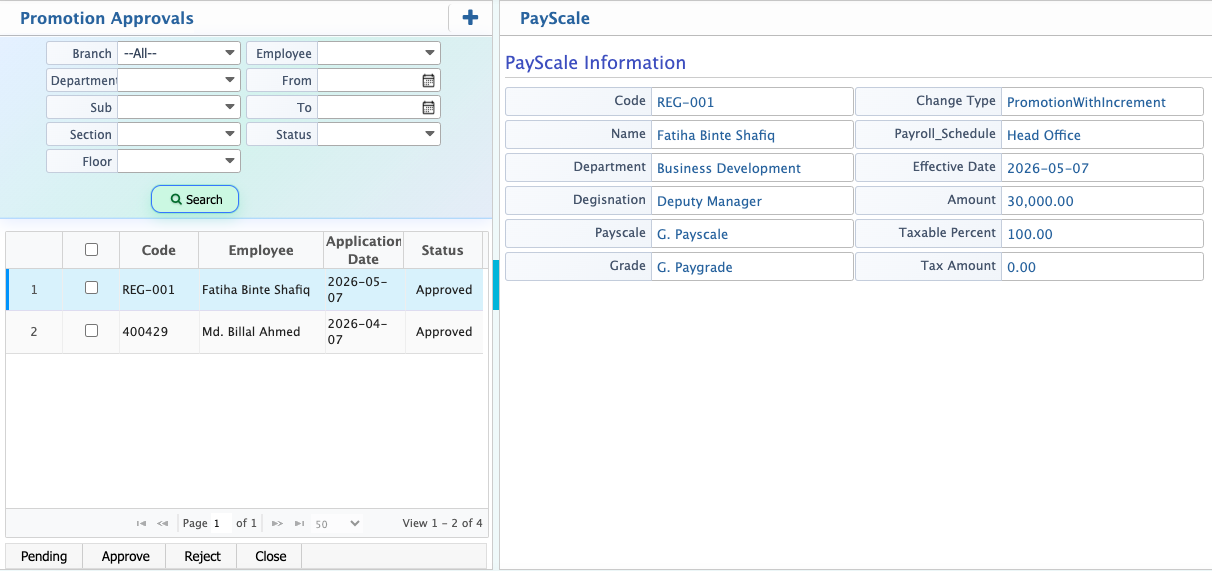The image size is (1212, 571).
Task: Click the G. Payscale value
Action: pyautogui.click(x=692, y=234)
